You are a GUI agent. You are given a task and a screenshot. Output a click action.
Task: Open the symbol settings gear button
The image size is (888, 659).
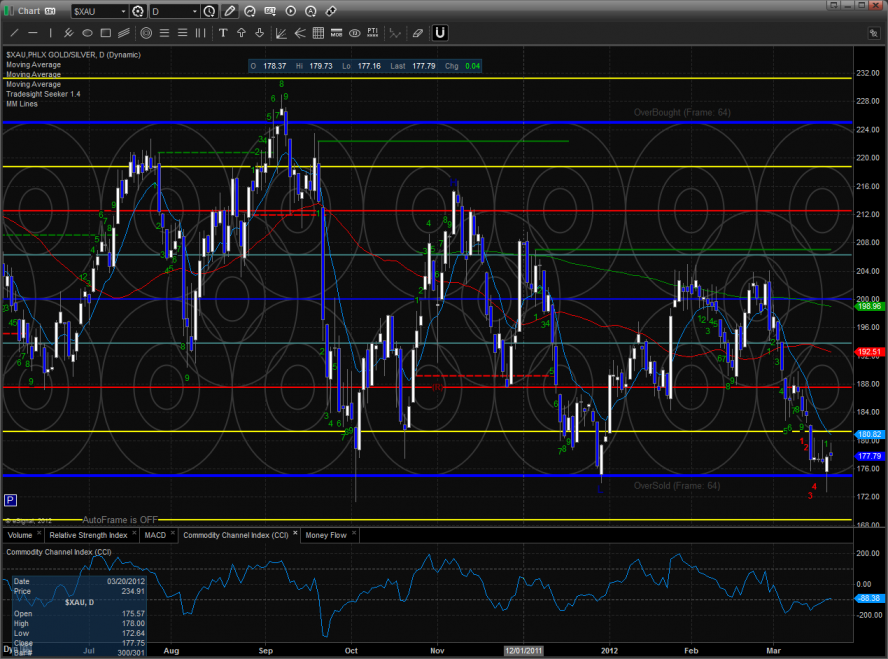click(139, 12)
